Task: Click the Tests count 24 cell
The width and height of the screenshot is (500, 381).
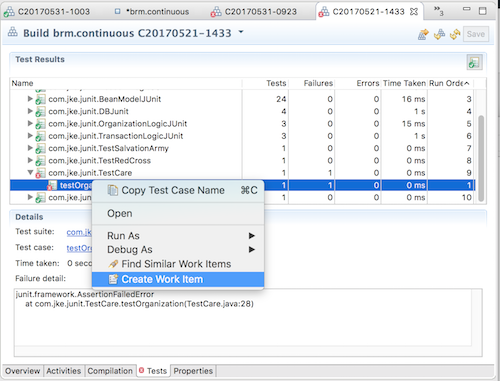Action: click(x=281, y=99)
